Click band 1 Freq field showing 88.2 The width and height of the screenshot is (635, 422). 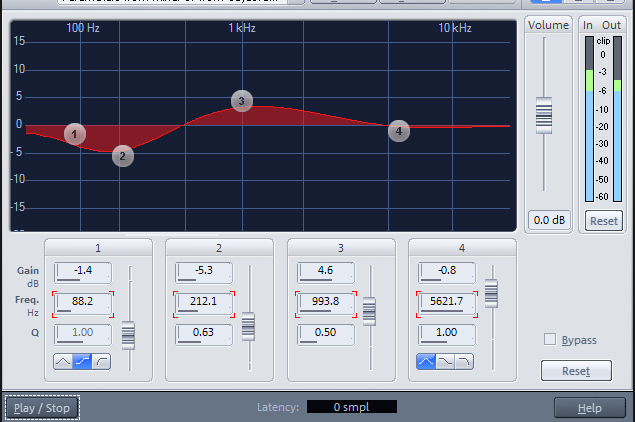click(x=83, y=303)
